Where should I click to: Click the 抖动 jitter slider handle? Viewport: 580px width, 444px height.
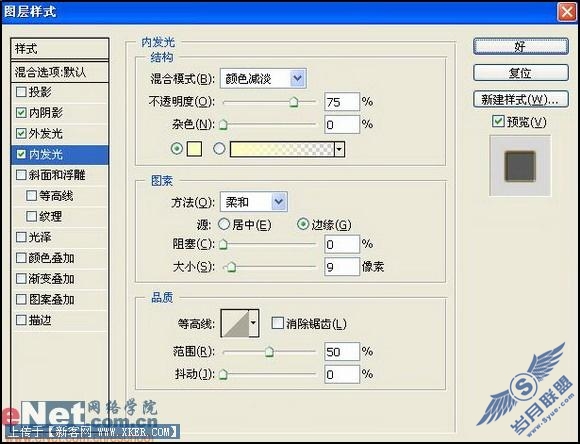[223, 374]
